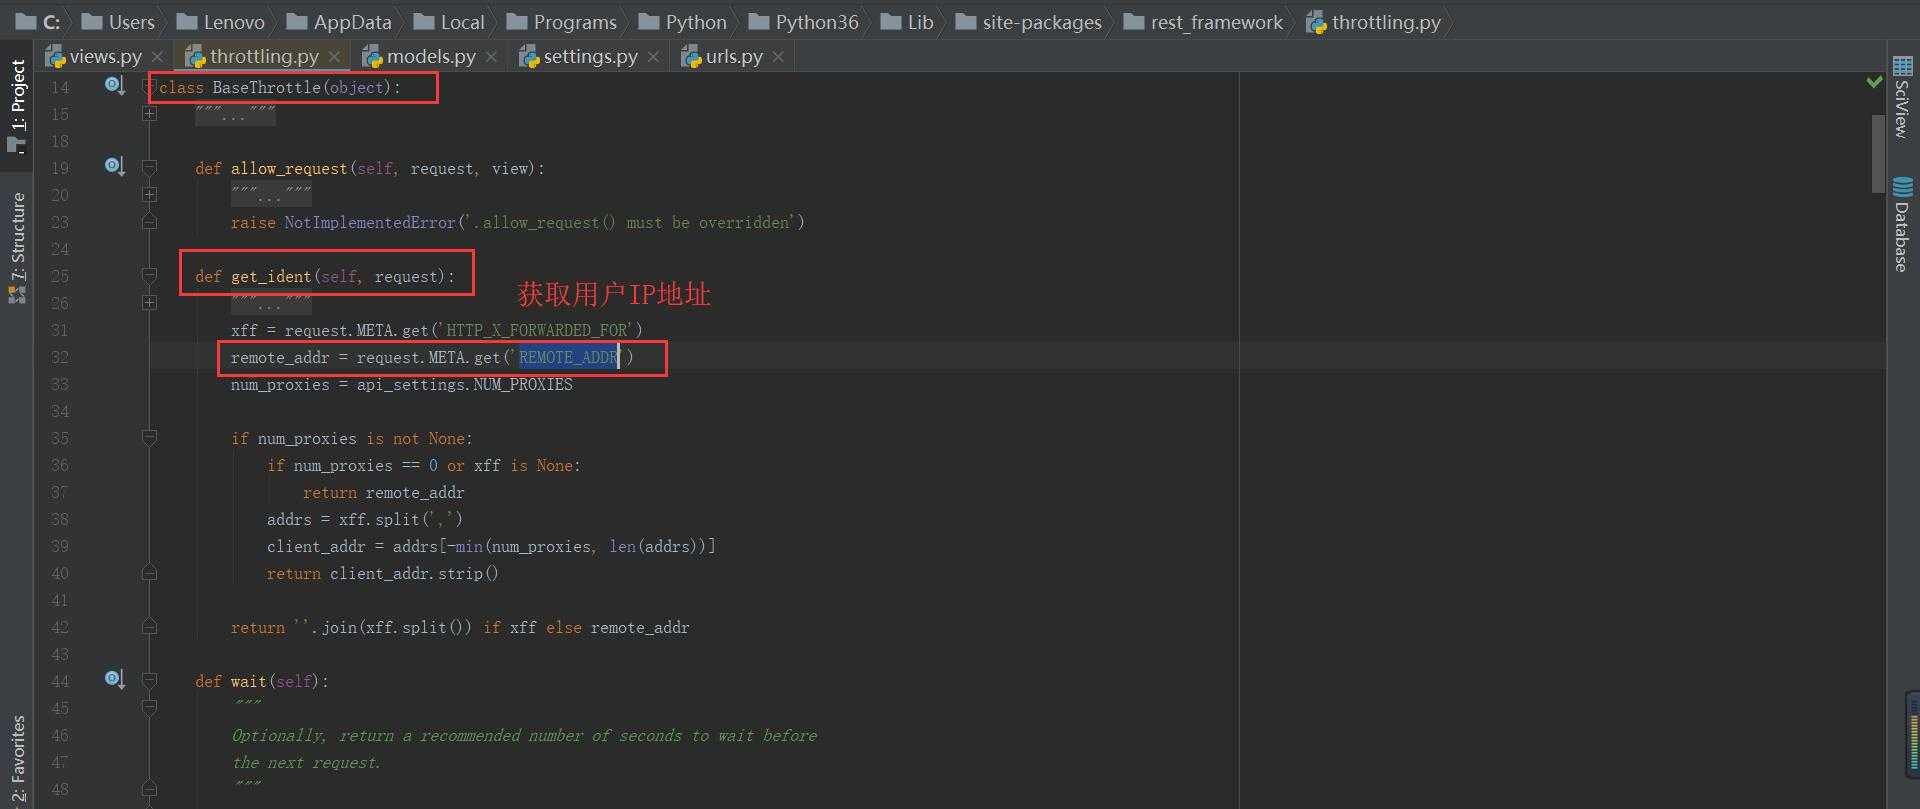This screenshot has height=809, width=1920.
Task: Click the NotImplementedError on line 23
Action: pyautogui.click(x=369, y=222)
